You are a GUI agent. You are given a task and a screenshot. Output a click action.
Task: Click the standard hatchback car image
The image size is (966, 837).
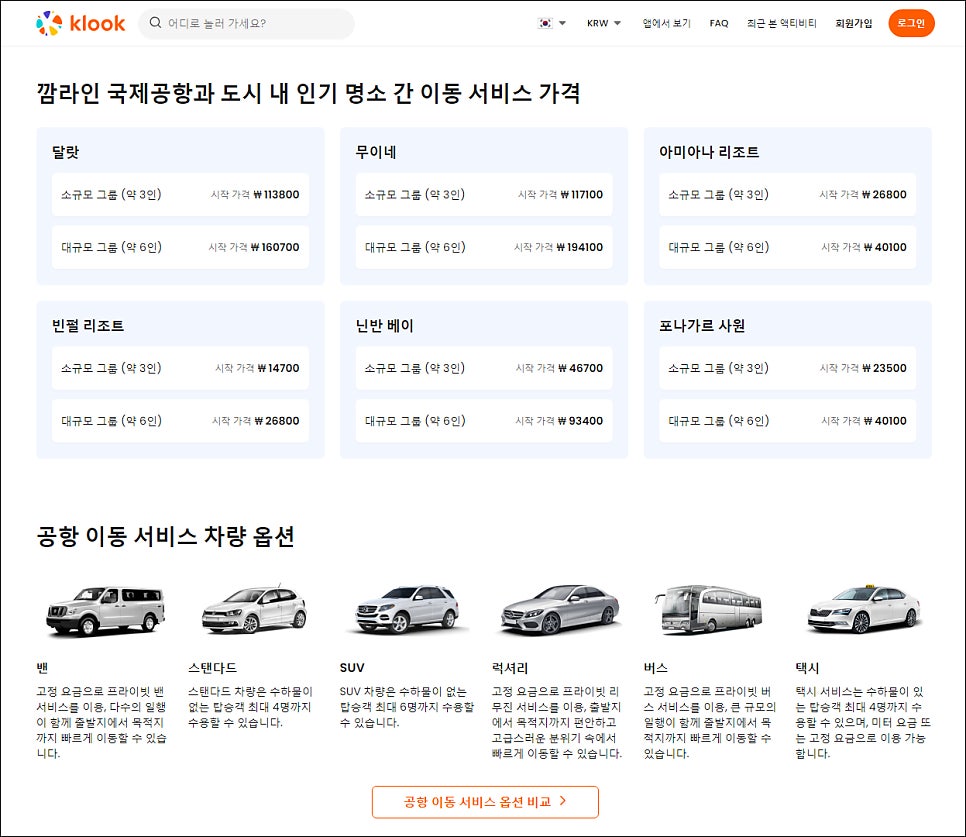point(254,609)
